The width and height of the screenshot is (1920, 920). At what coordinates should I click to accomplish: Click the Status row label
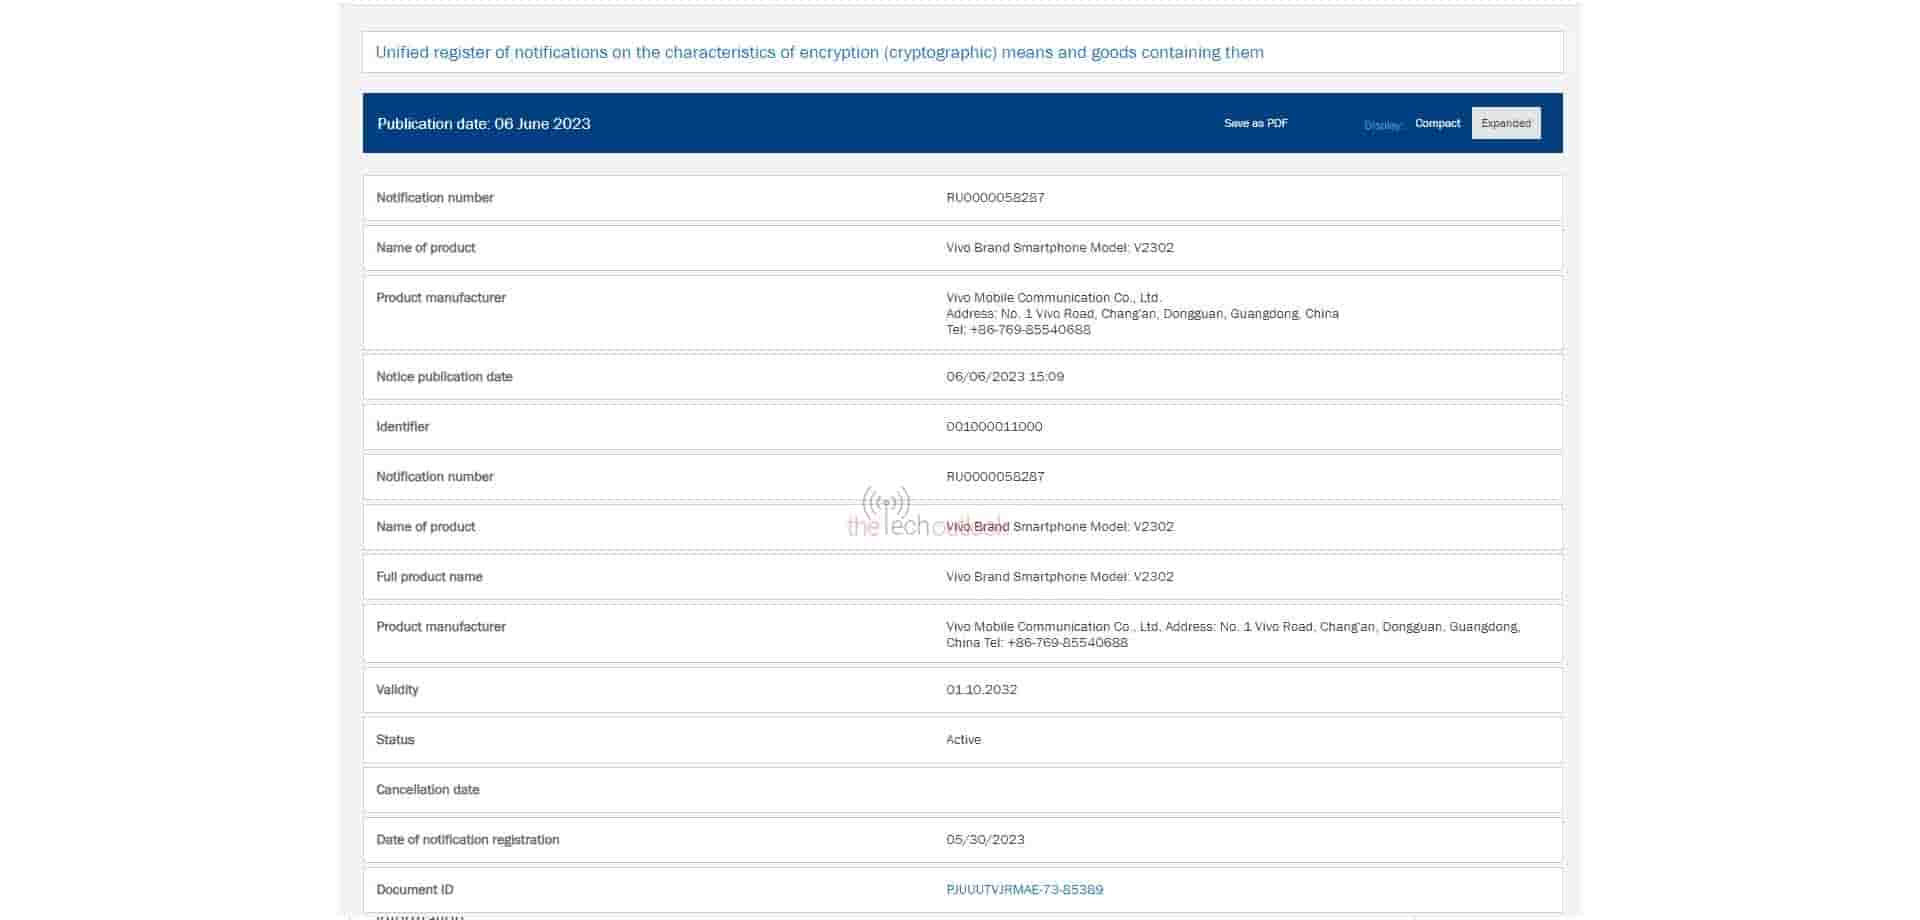coord(395,740)
